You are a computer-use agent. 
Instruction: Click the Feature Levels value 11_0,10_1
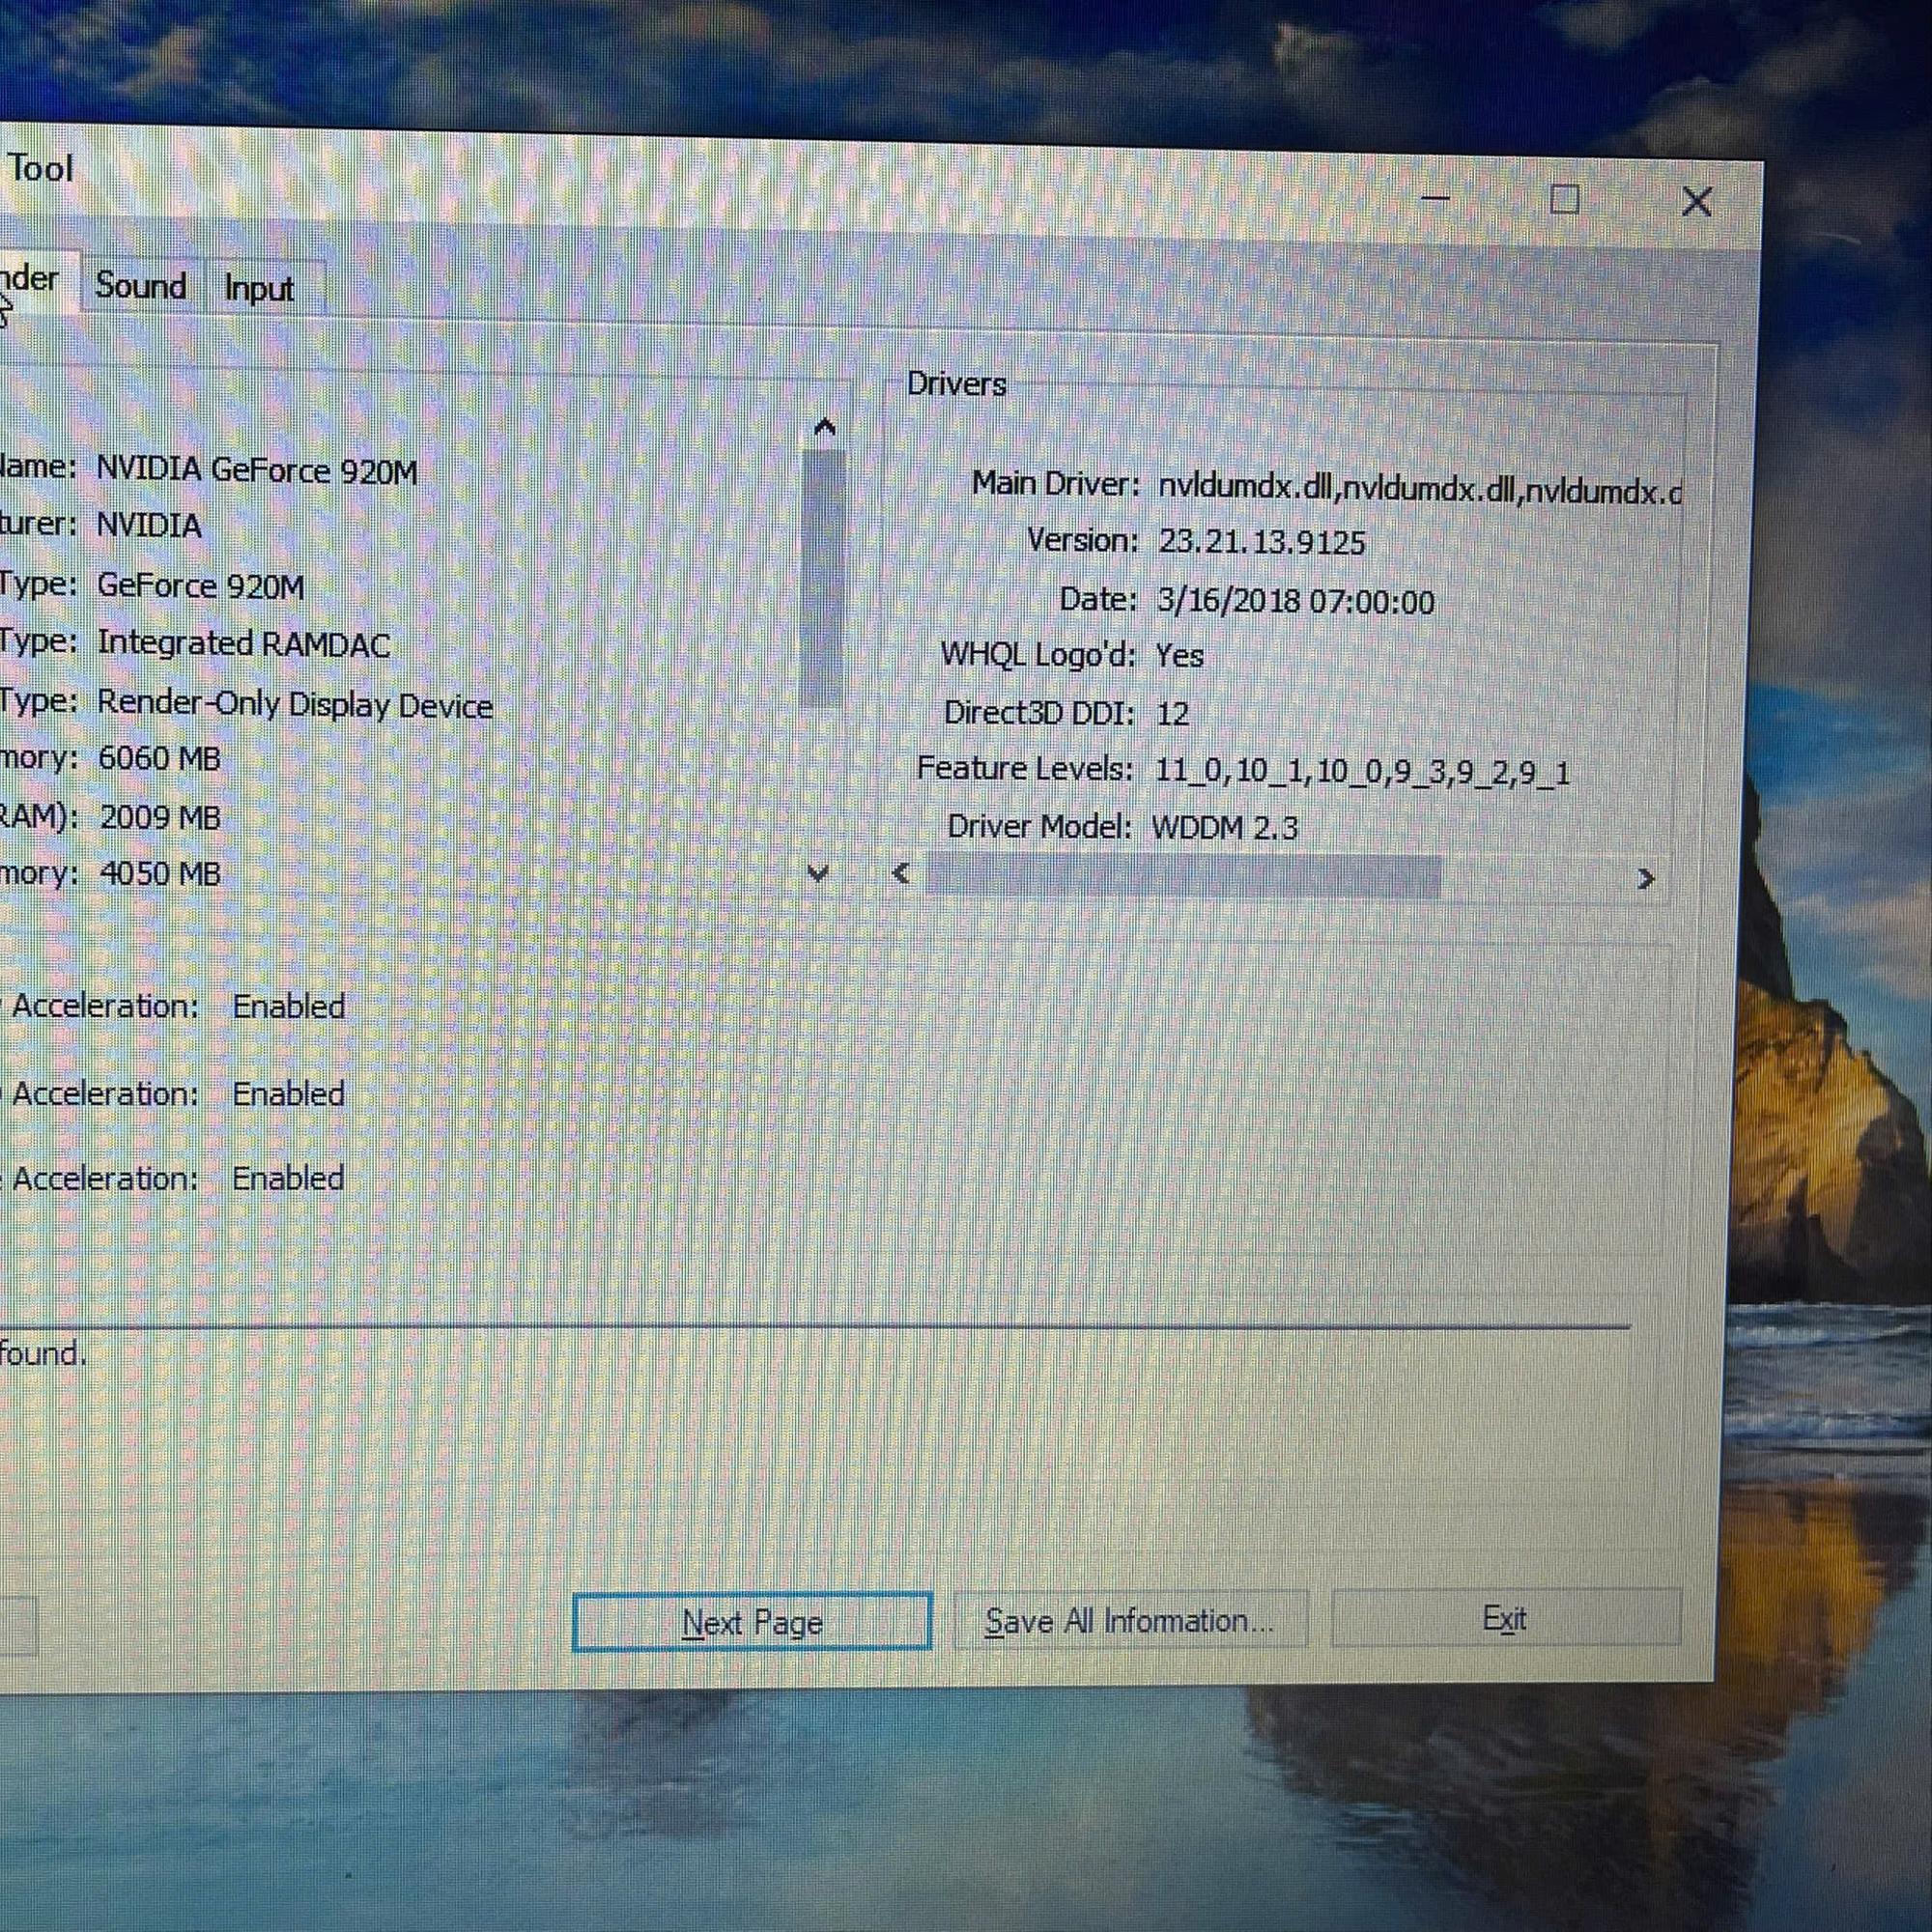(1363, 771)
